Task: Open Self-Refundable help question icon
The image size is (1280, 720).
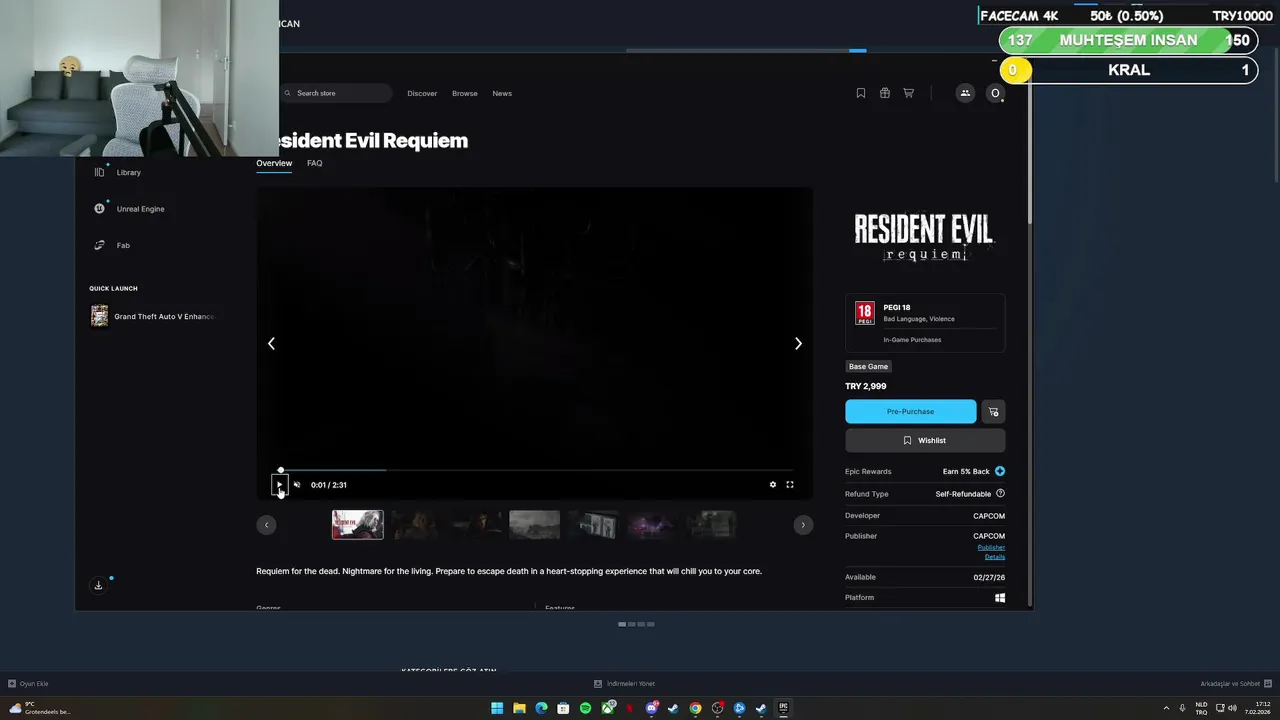Action: (x=1000, y=494)
